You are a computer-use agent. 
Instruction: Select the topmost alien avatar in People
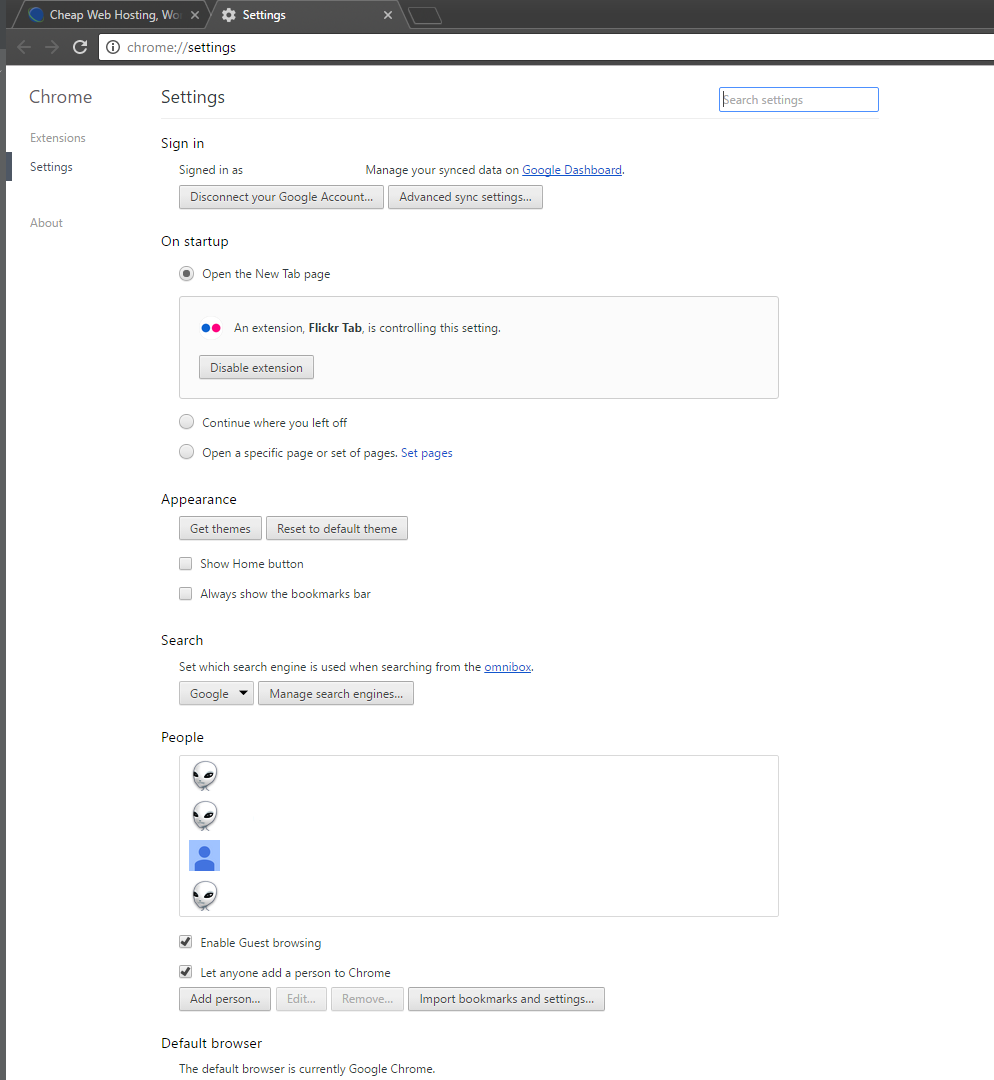[x=205, y=776]
